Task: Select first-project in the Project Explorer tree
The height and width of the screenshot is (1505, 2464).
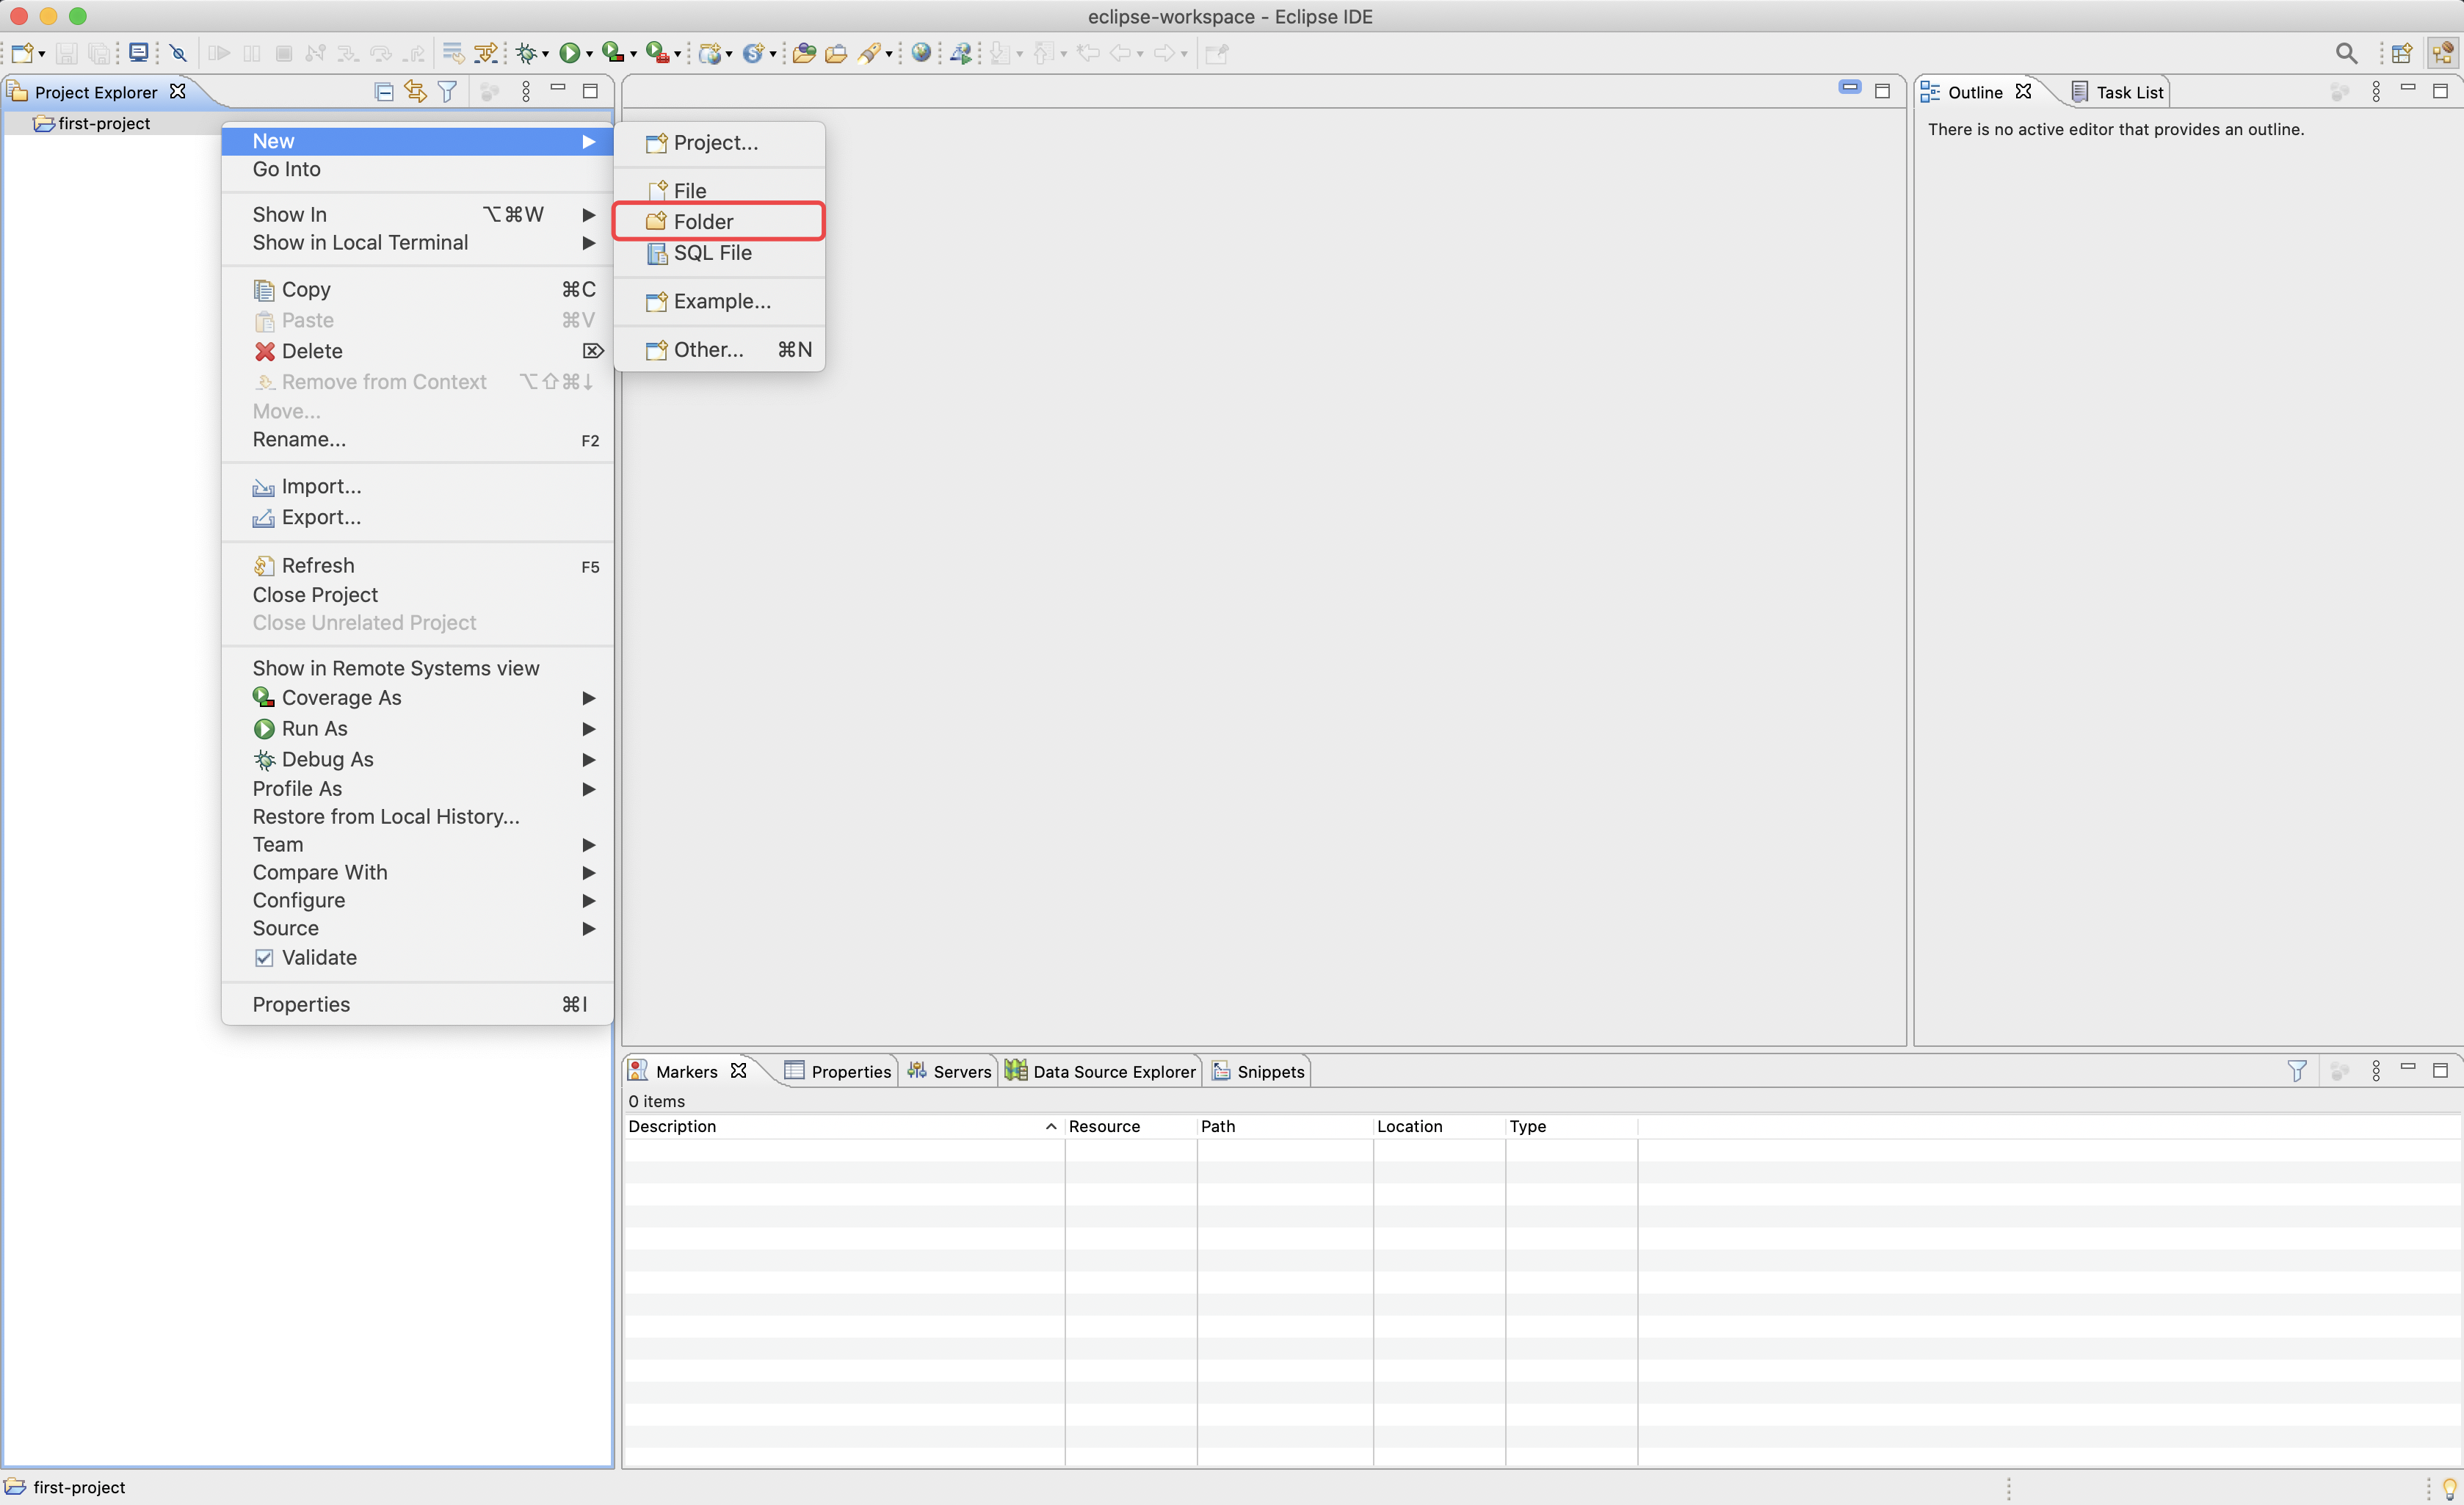Action: [104, 123]
